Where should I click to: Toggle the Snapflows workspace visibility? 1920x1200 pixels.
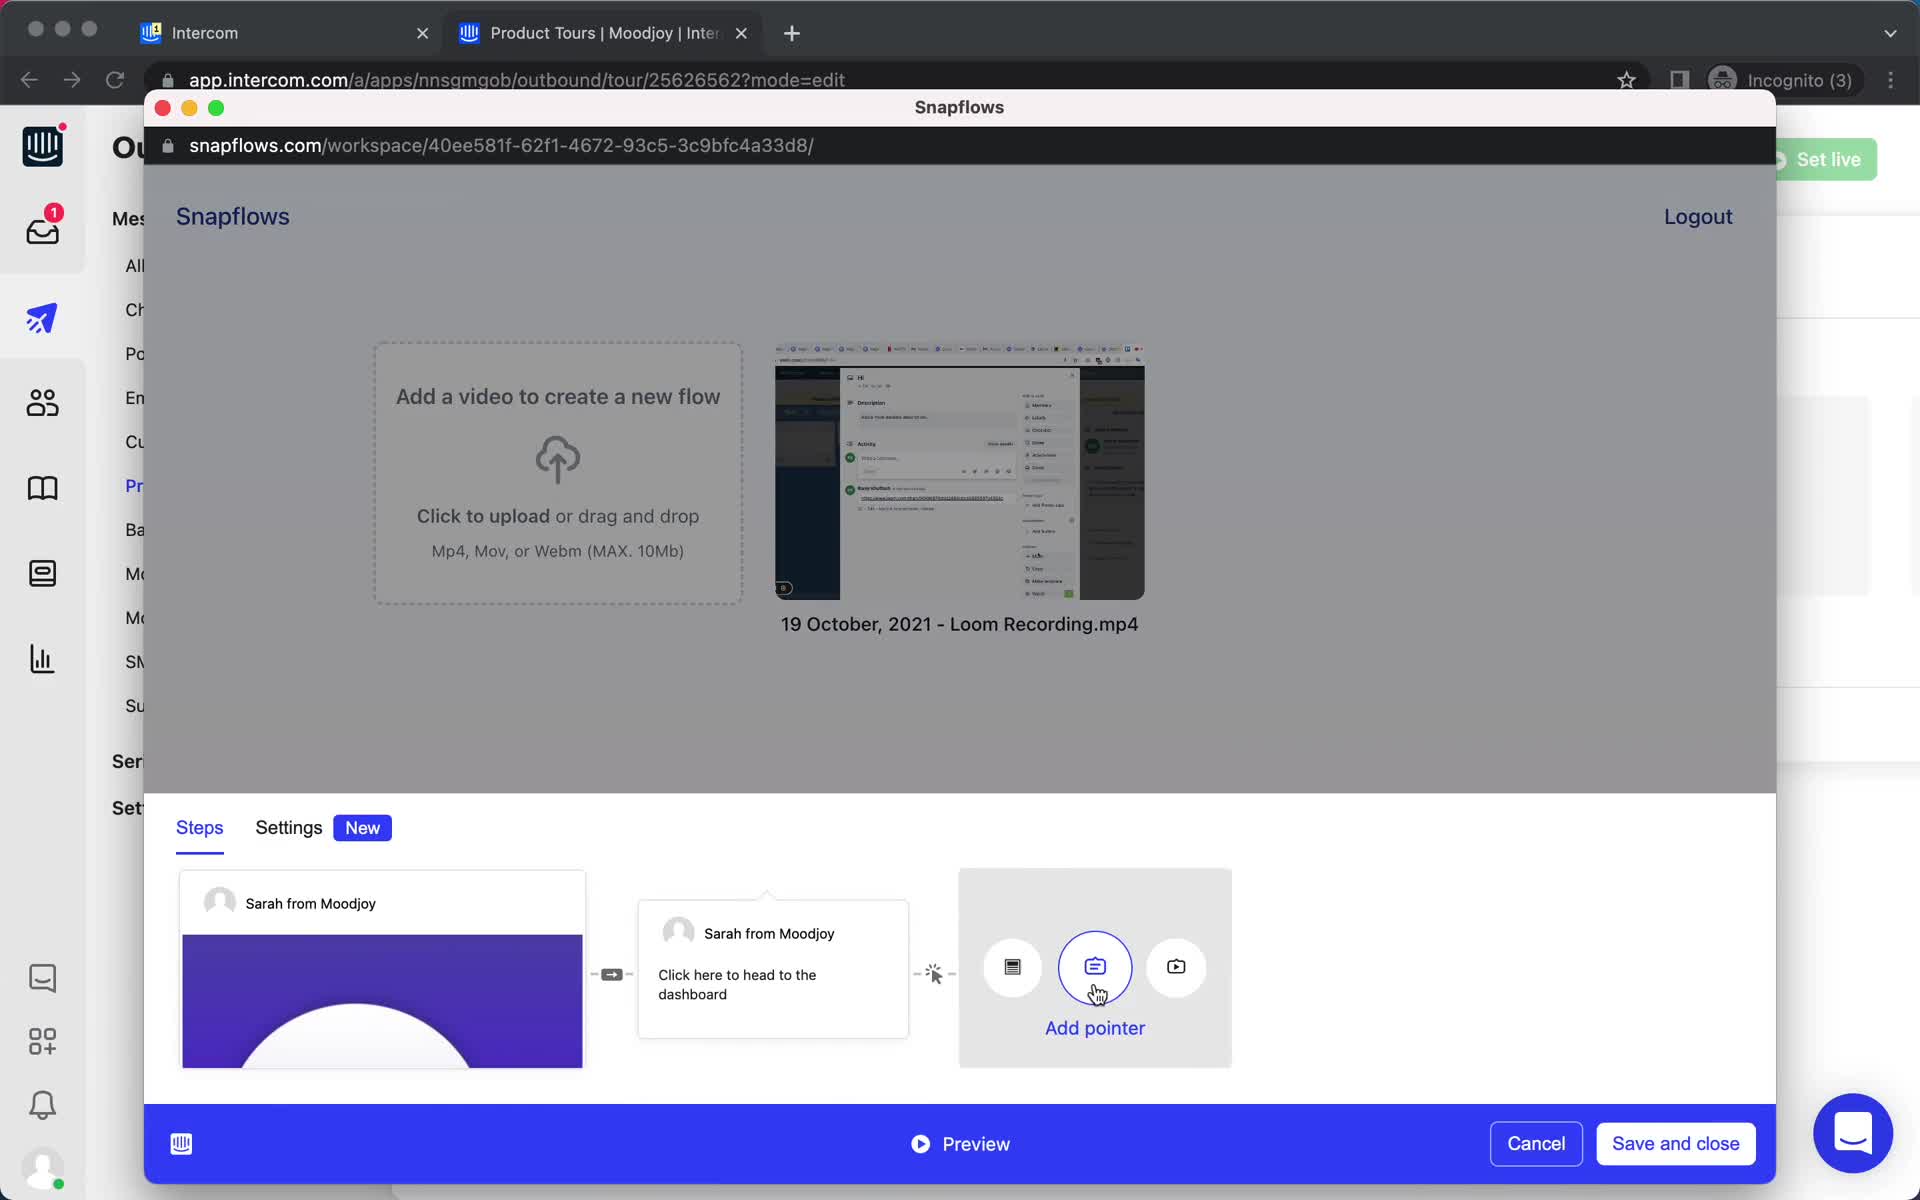click(x=191, y=108)
